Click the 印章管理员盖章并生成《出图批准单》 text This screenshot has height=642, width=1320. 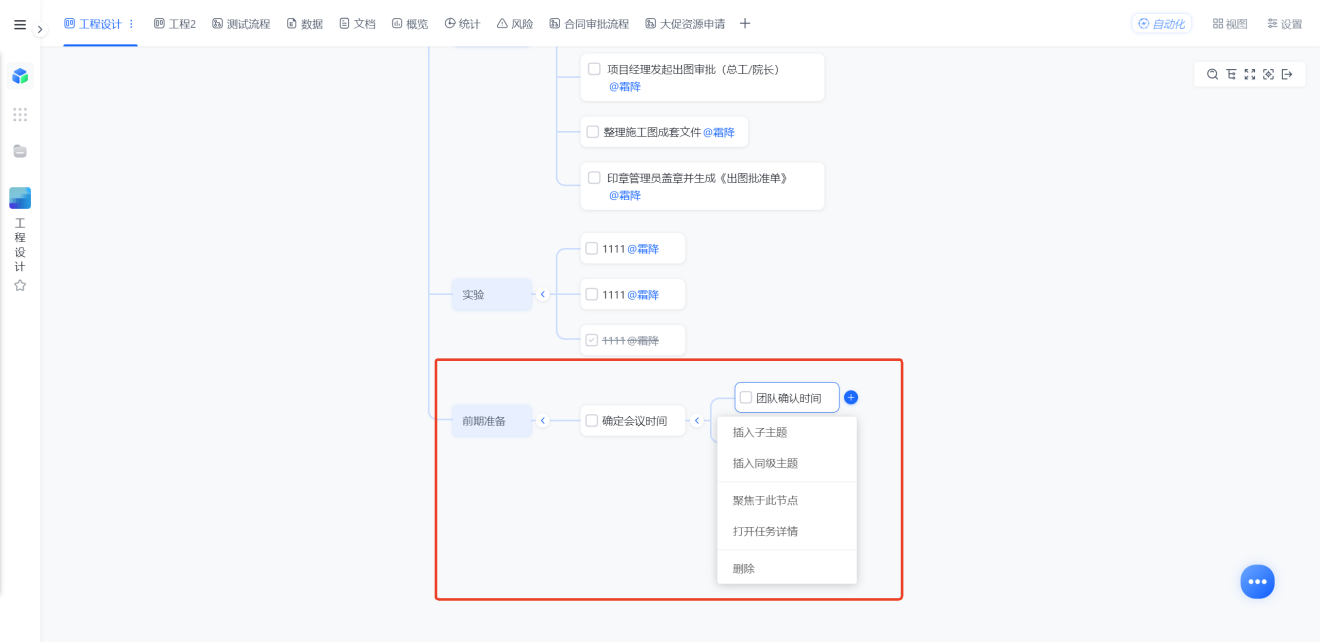[x=697, y=178]
